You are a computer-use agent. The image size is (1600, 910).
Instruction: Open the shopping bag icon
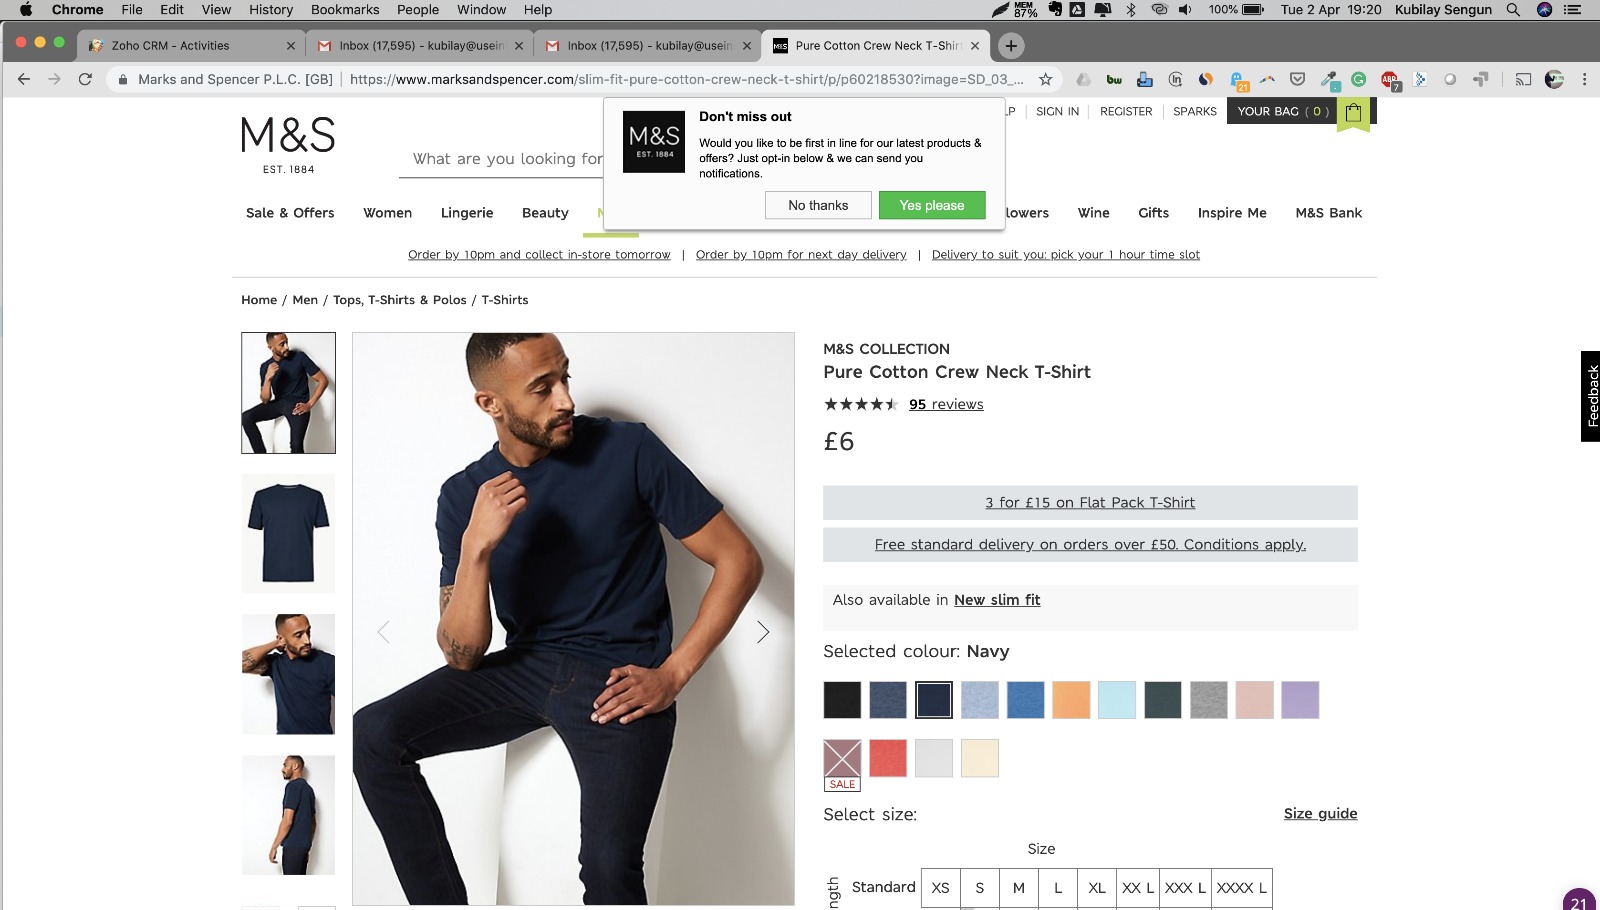tap(1353, 113)
